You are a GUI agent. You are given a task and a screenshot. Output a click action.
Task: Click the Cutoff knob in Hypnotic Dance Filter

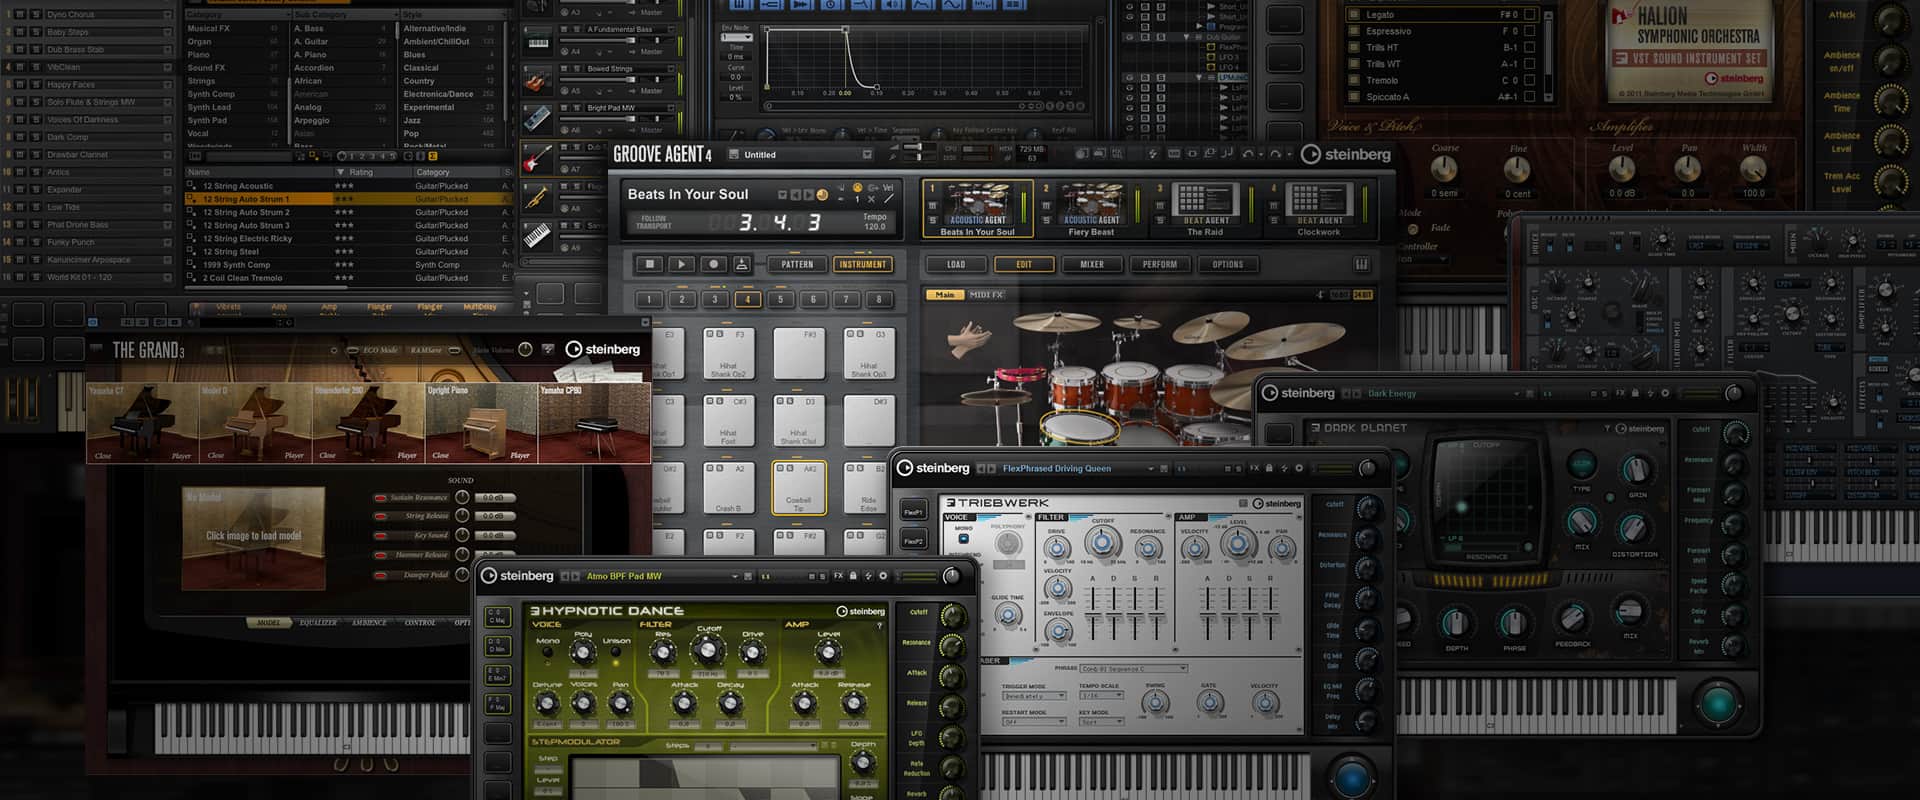[708, 652]
